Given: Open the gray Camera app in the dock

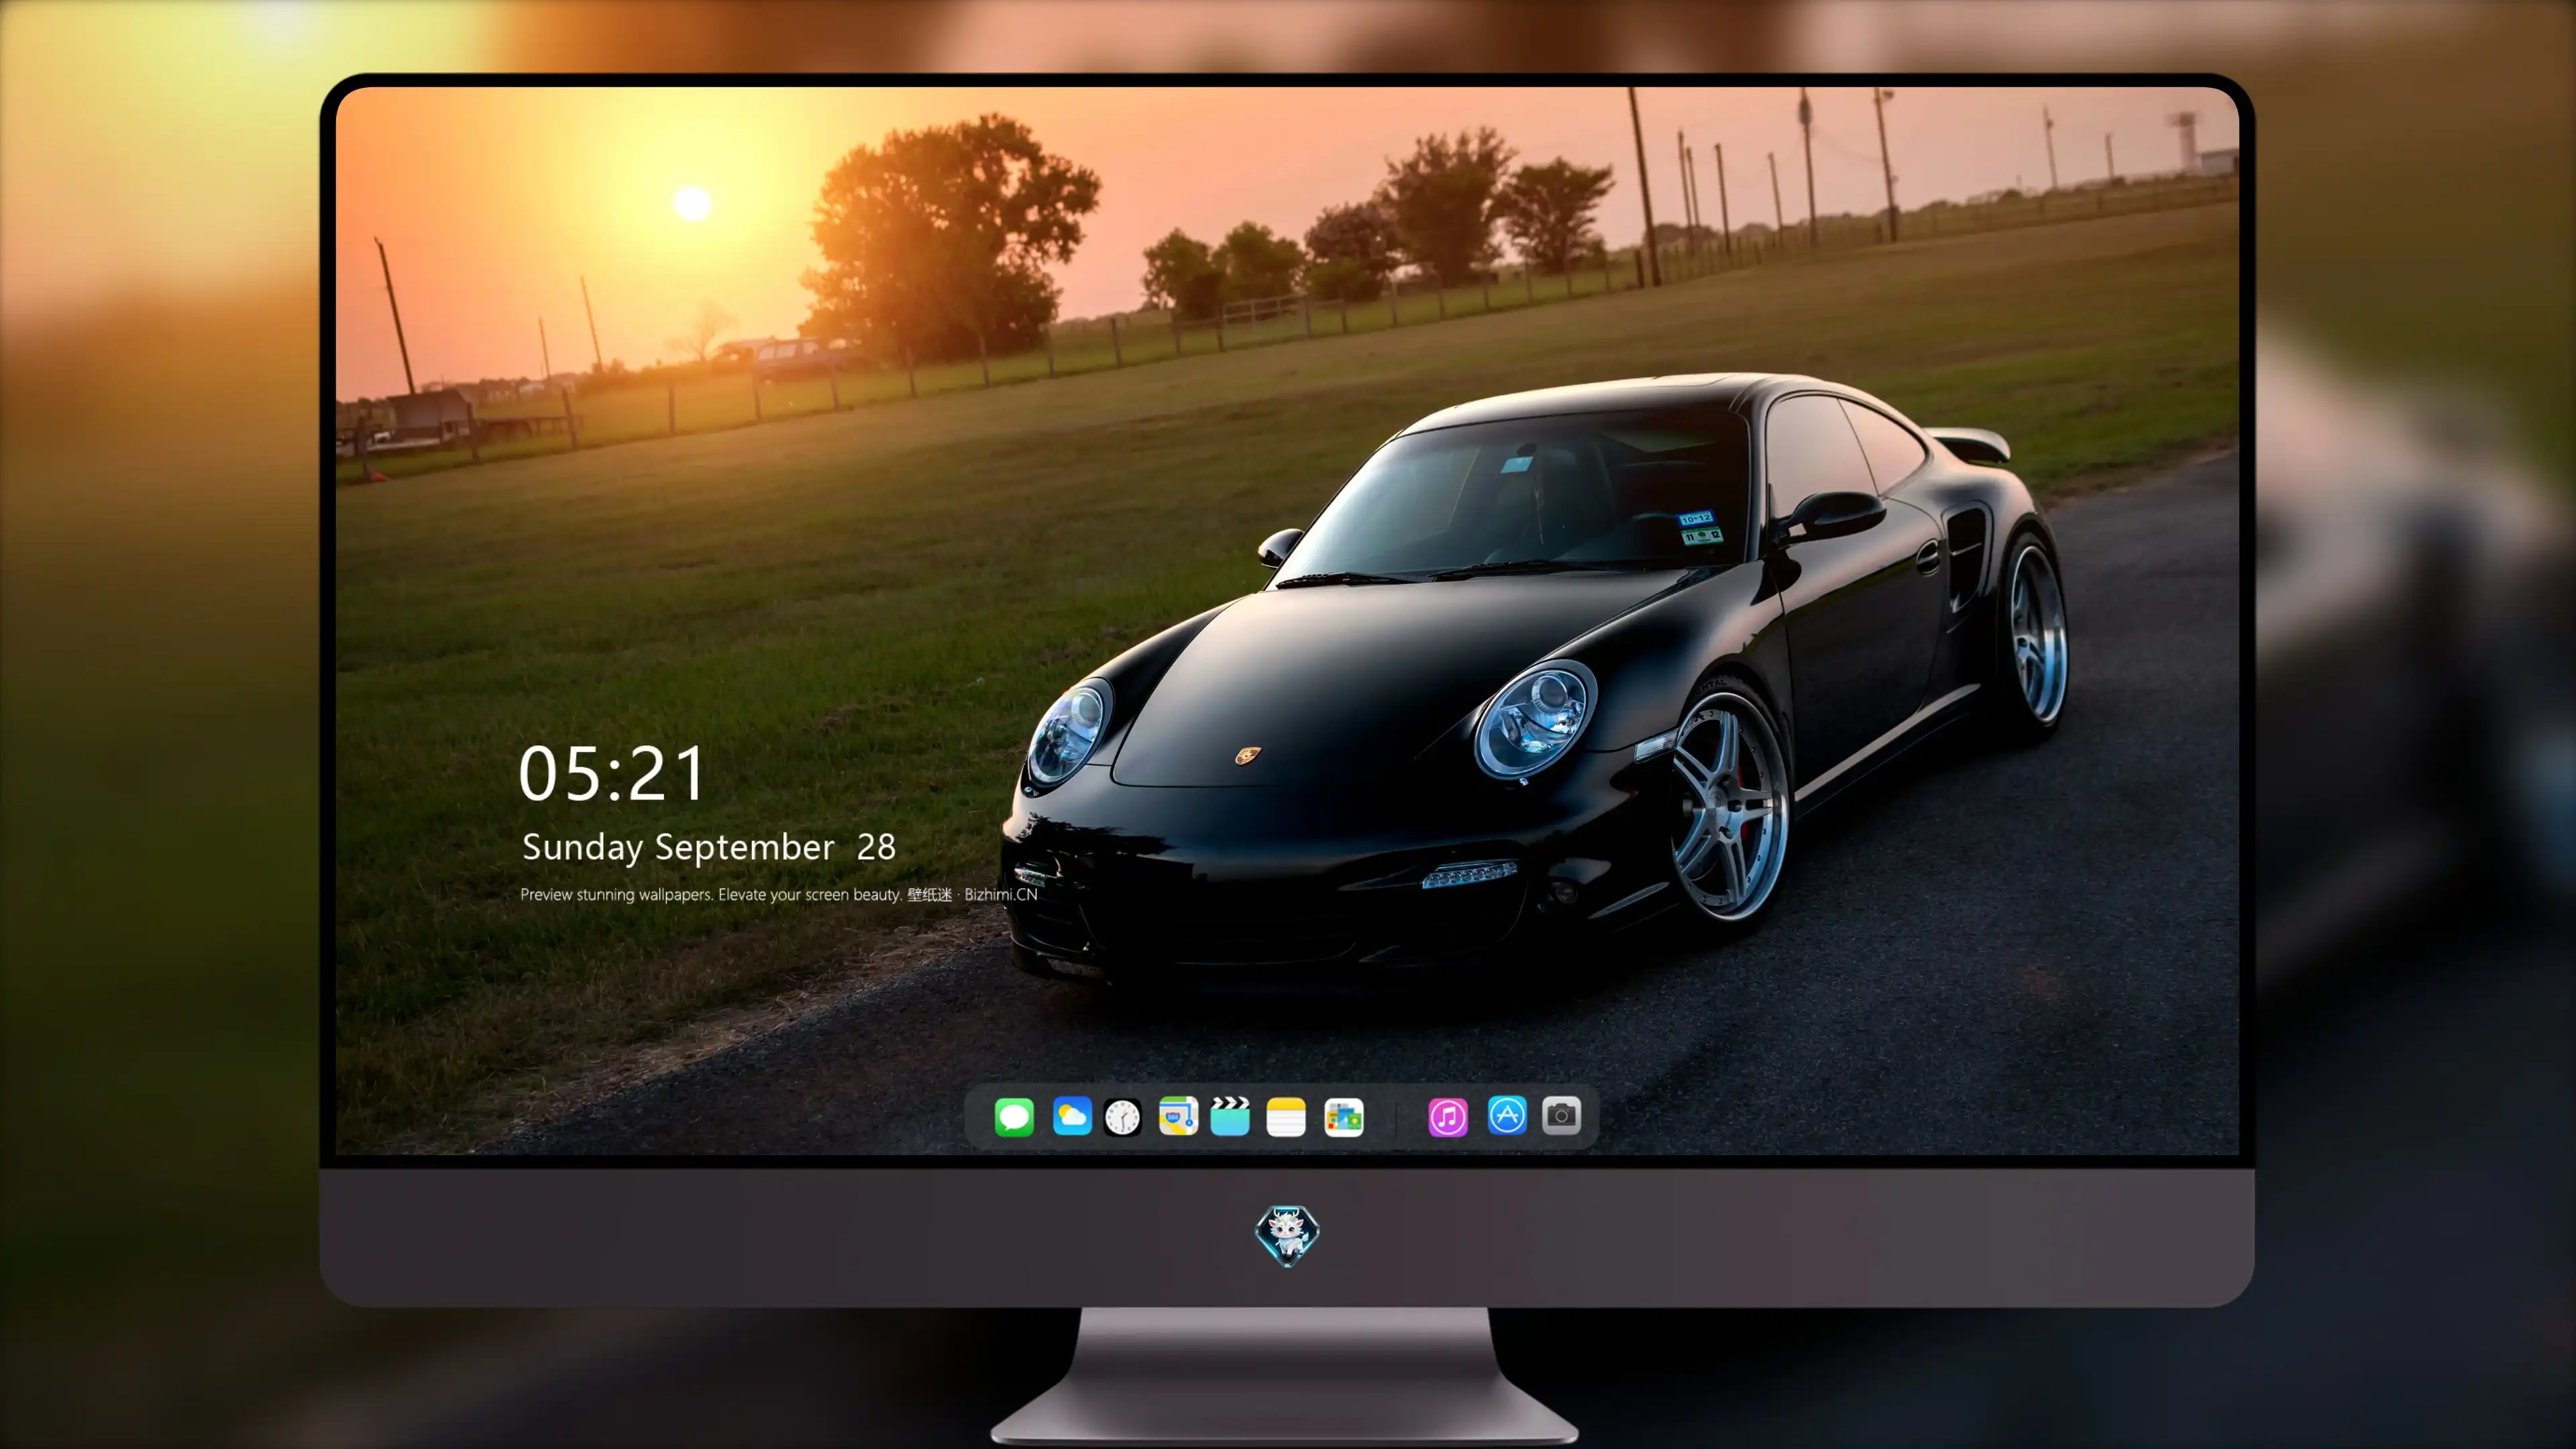Looking at the screenshot, I should pyautogui.click(x=1562, y=1115).
